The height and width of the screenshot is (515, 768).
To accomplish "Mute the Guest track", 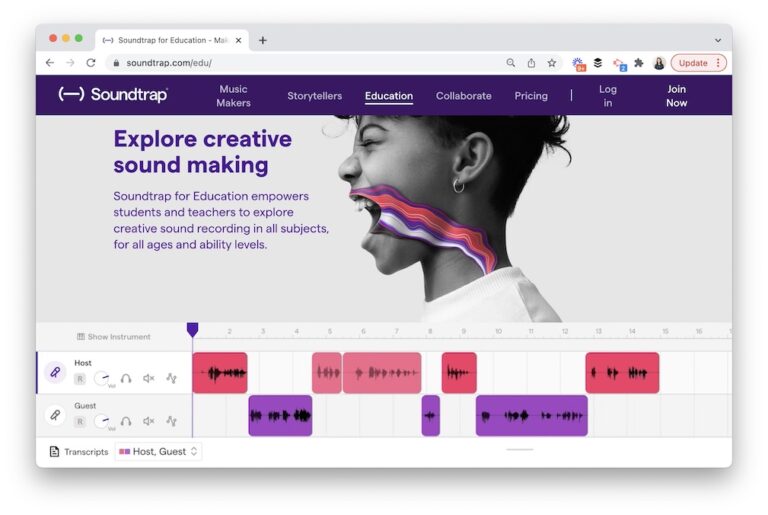I will [x=149, y=421].
